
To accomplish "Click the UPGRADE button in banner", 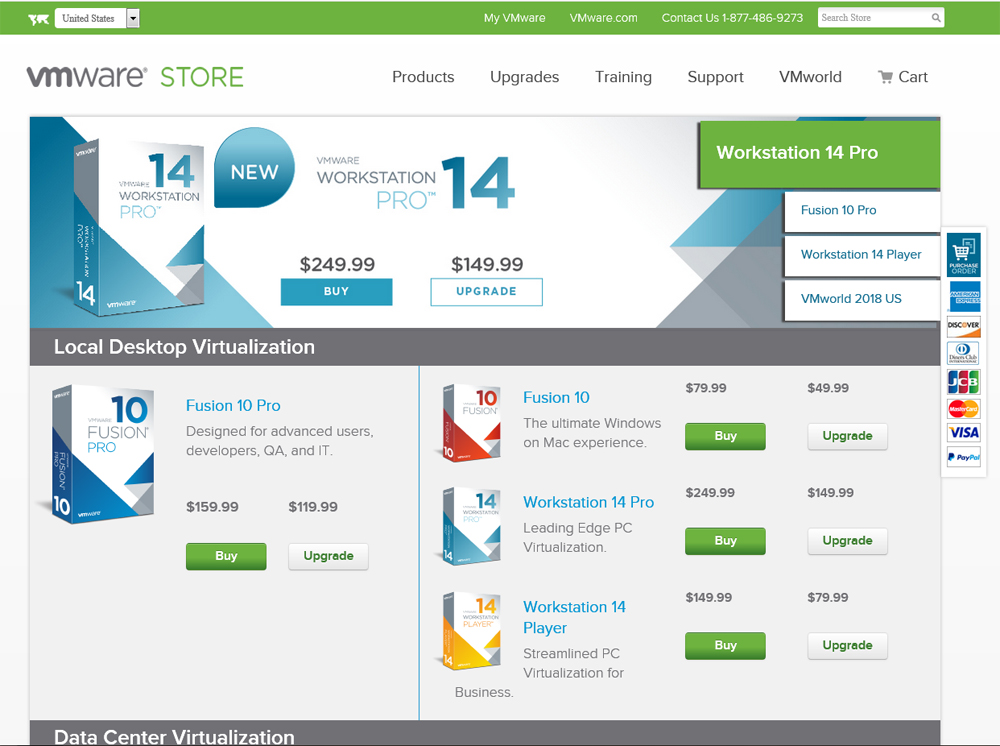I will pos(487,291).
